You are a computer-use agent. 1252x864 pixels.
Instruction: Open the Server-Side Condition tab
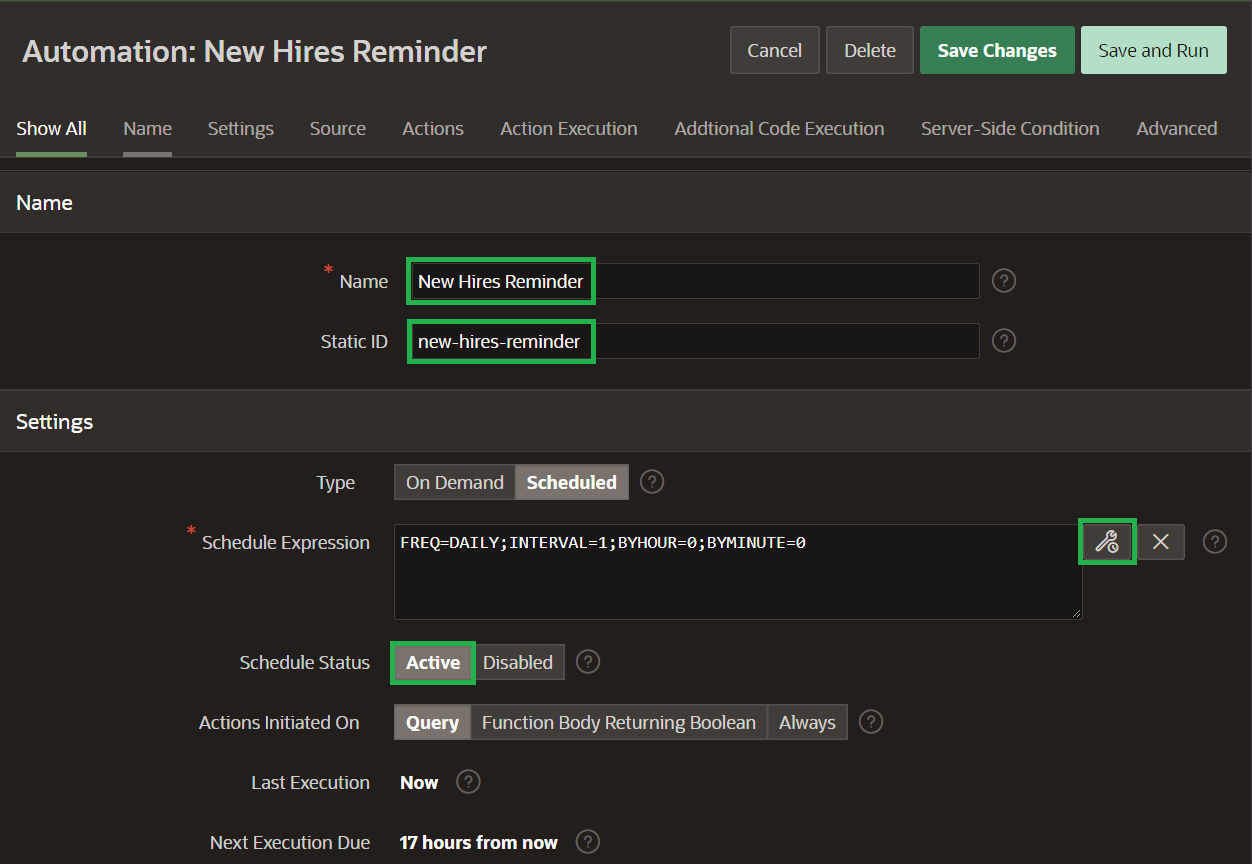pyautogui.click(x=1010, y=129)
